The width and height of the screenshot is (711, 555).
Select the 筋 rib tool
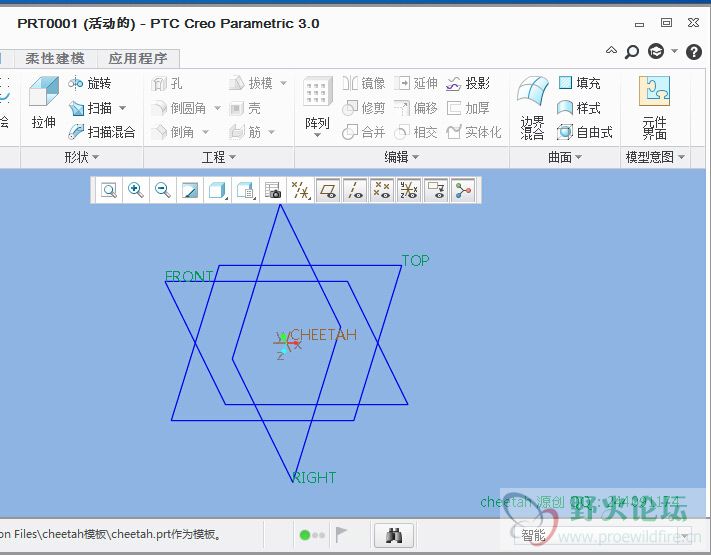245,132
